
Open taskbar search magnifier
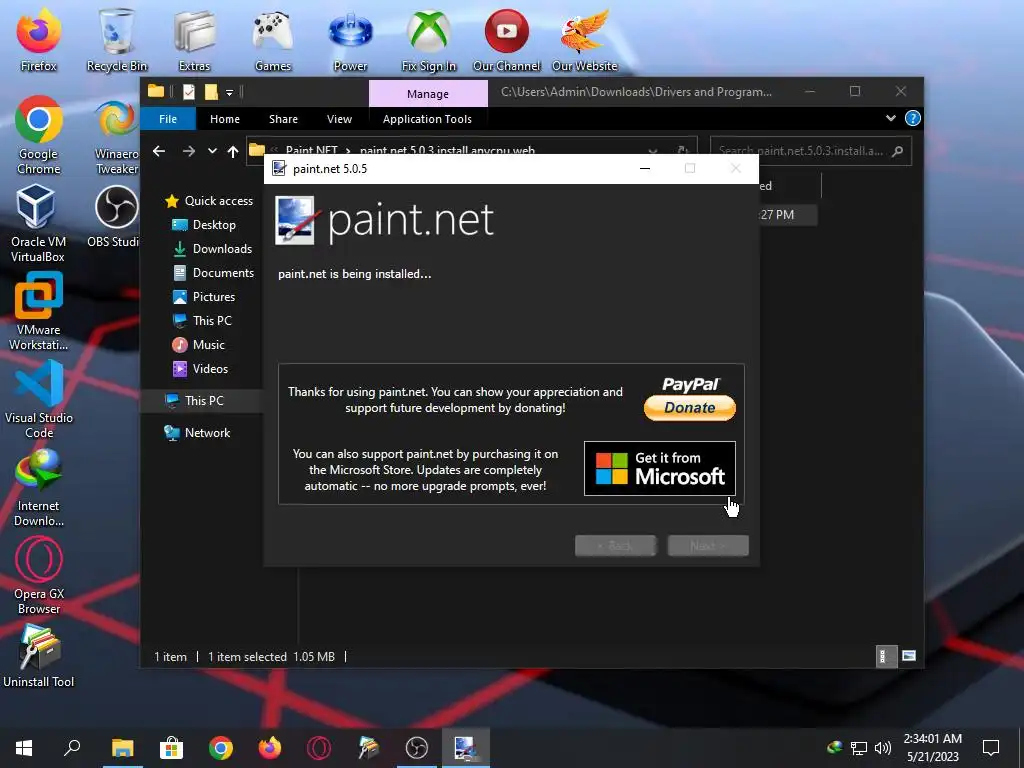[72, 748]
